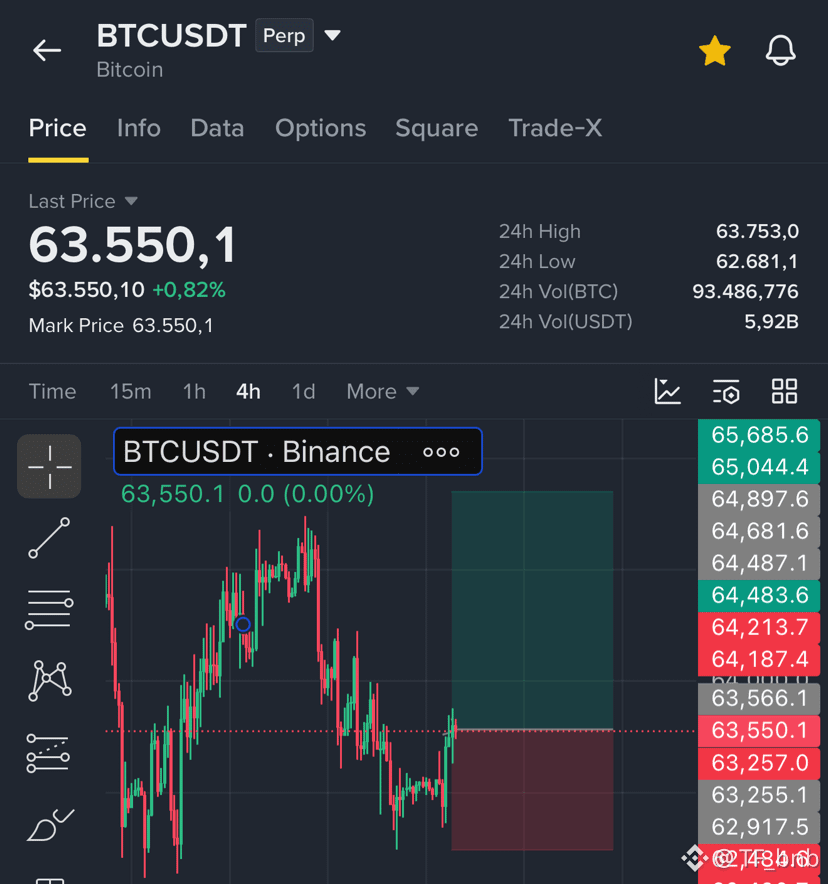Click the red stop-loss zone of position
Screen dimensions: 828x884
(x=532, y=790)
